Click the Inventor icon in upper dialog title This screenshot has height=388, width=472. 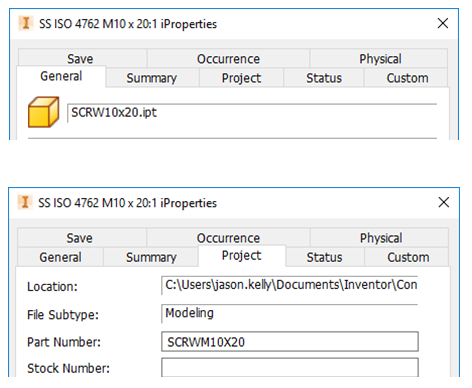pyautogui.click(x=26, y=23)
